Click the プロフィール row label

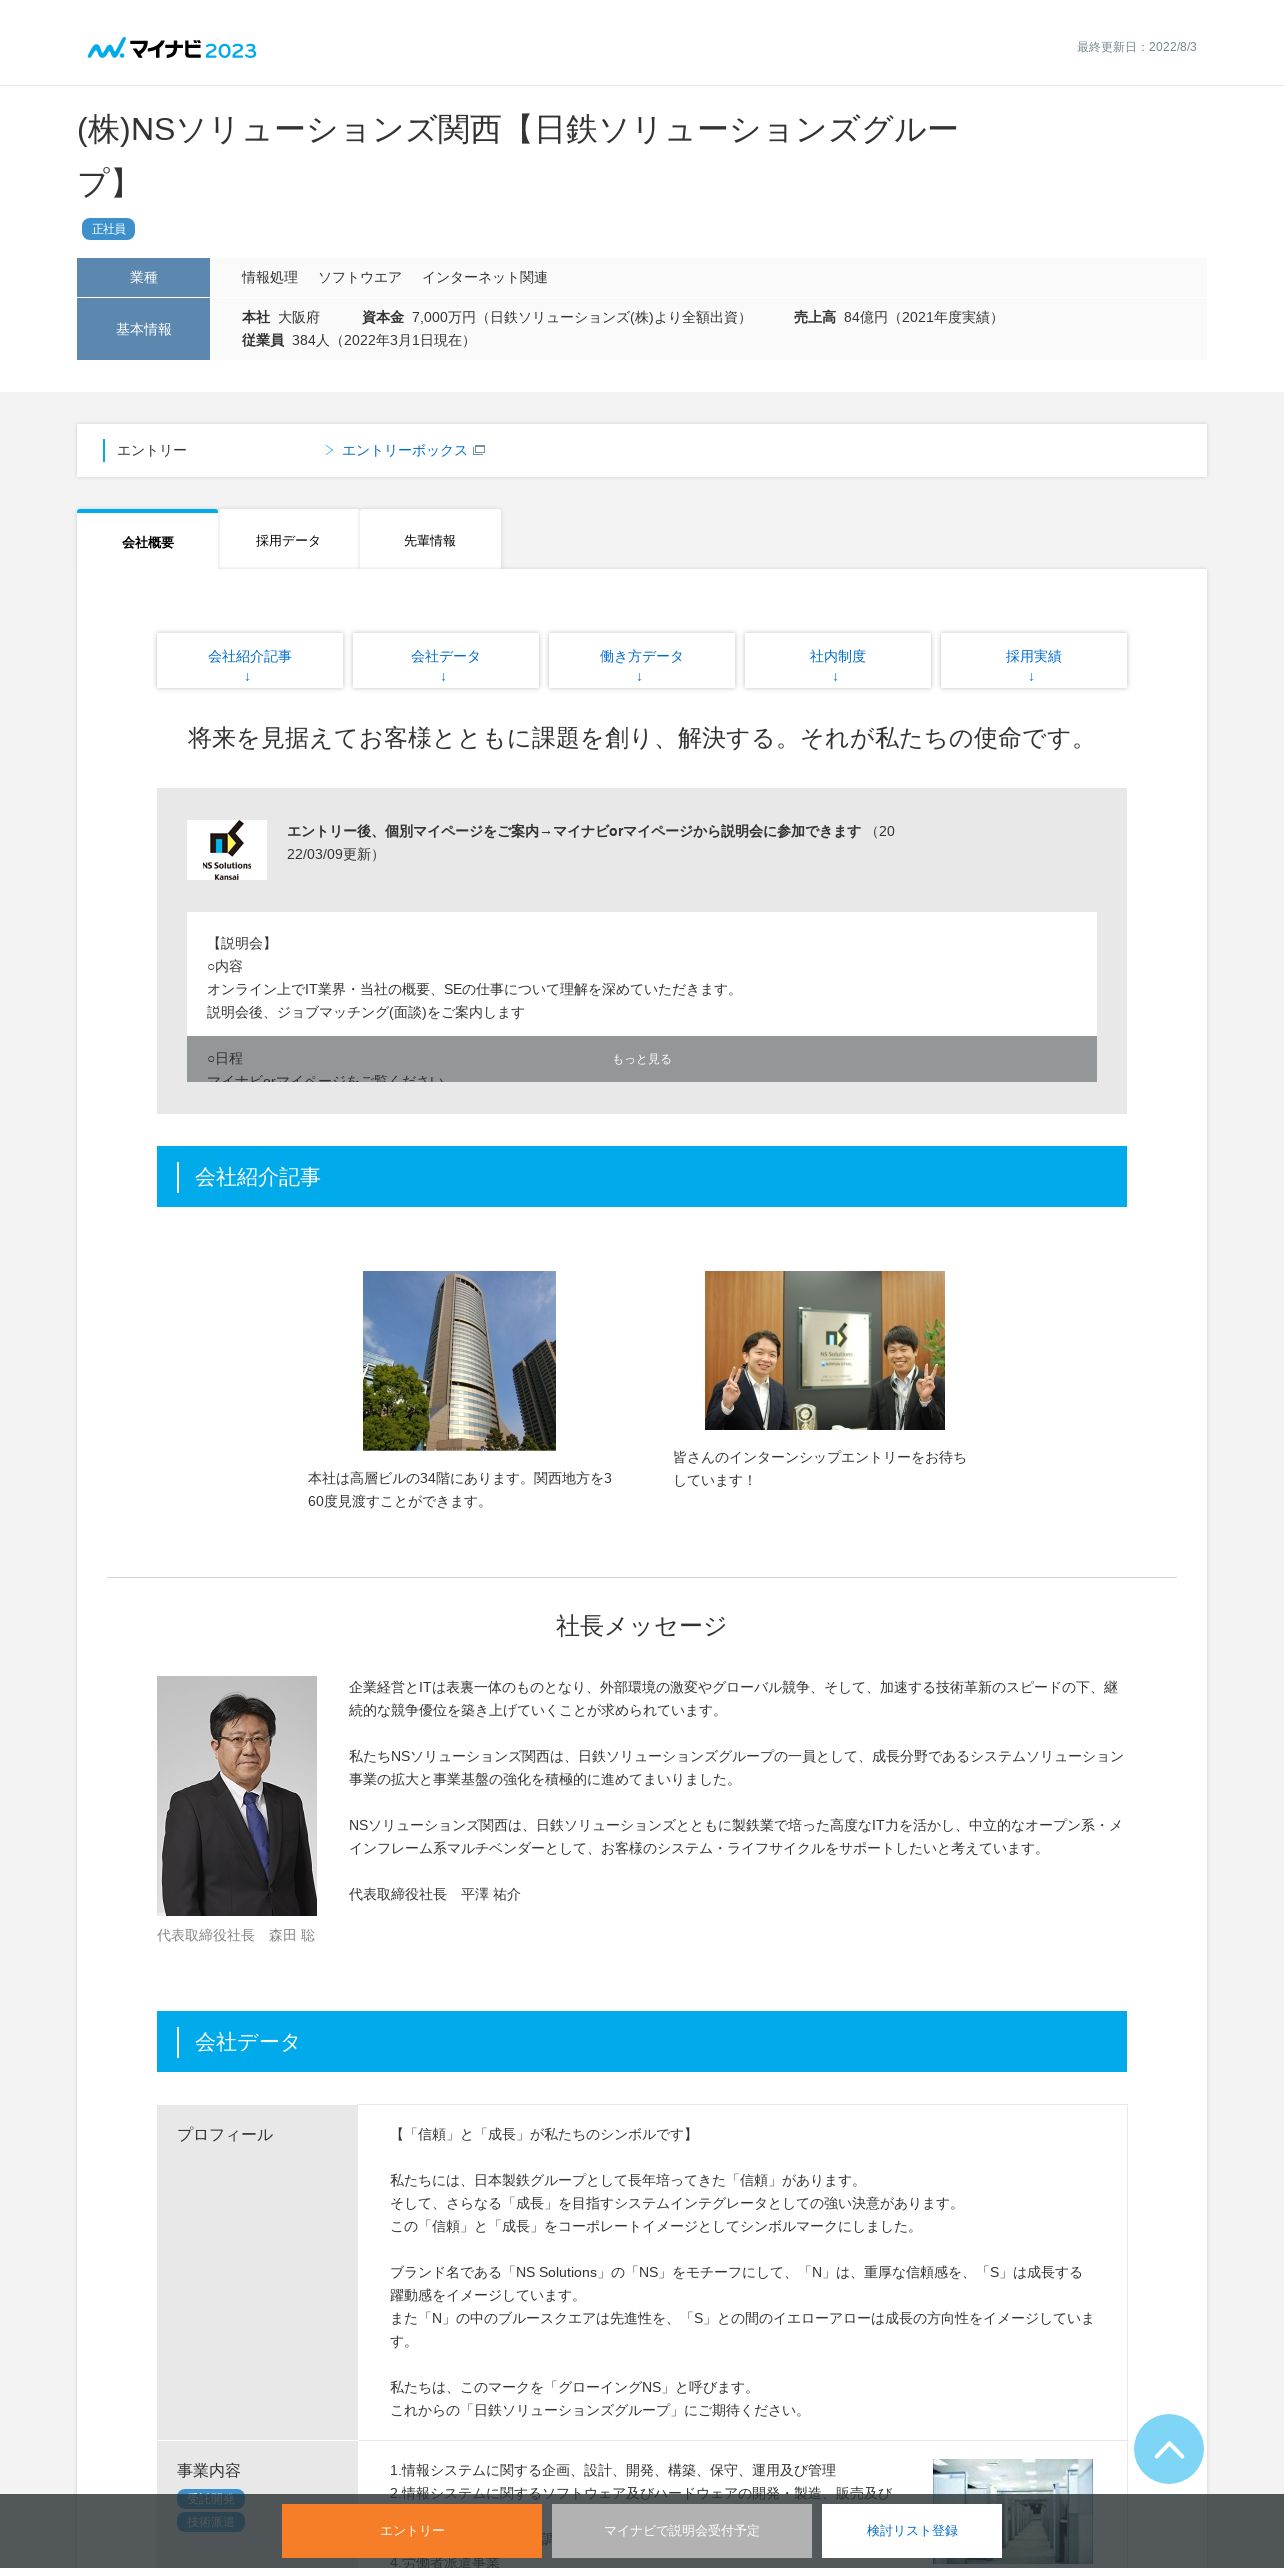(x=225, y=2134)
